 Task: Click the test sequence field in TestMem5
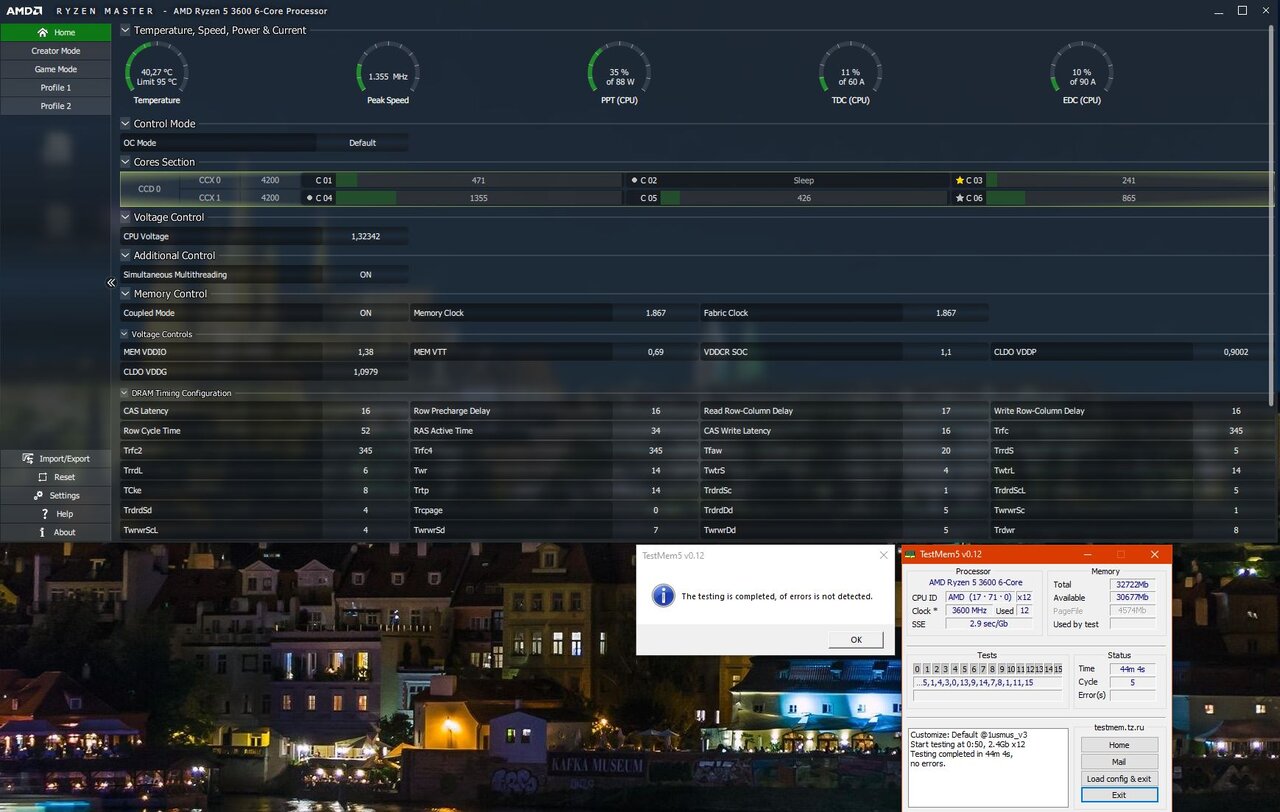click(988, 682)
